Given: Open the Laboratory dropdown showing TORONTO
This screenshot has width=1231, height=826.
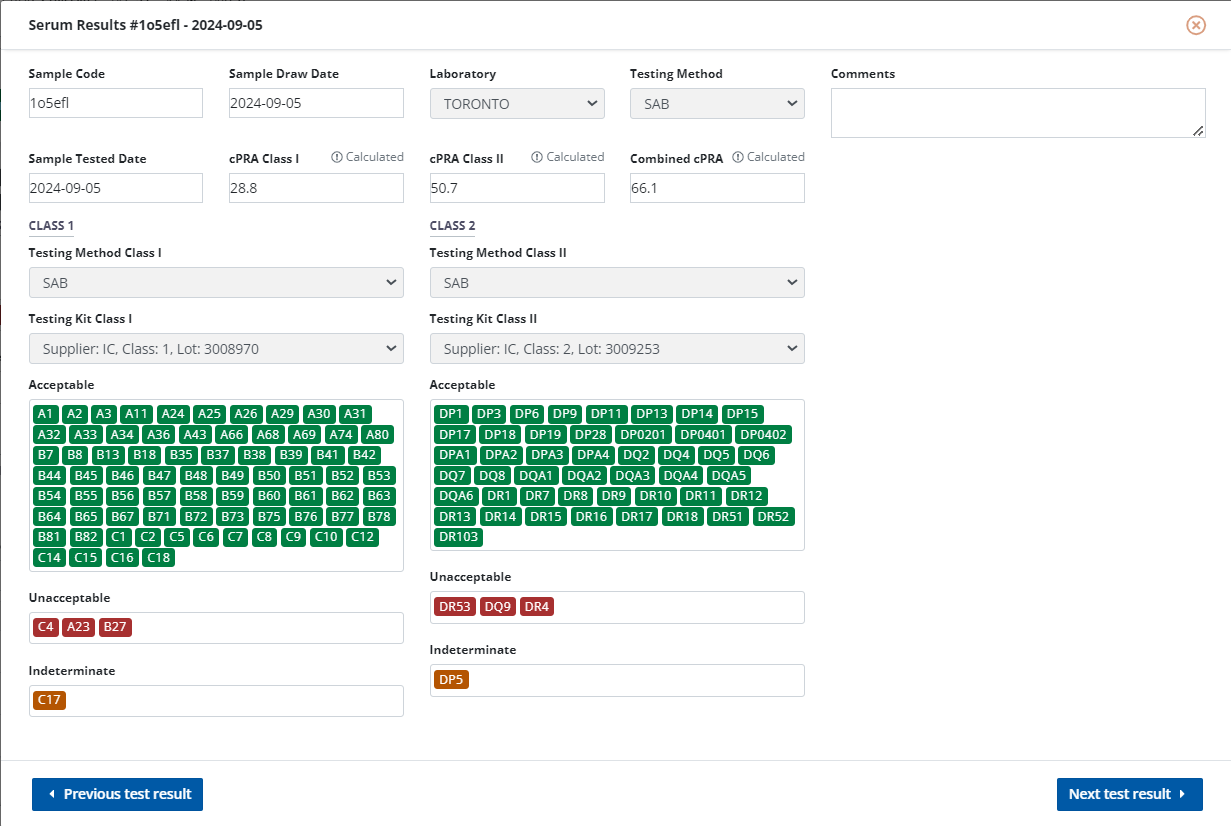Looking at the screenshot, I should (x=517, y=104).
